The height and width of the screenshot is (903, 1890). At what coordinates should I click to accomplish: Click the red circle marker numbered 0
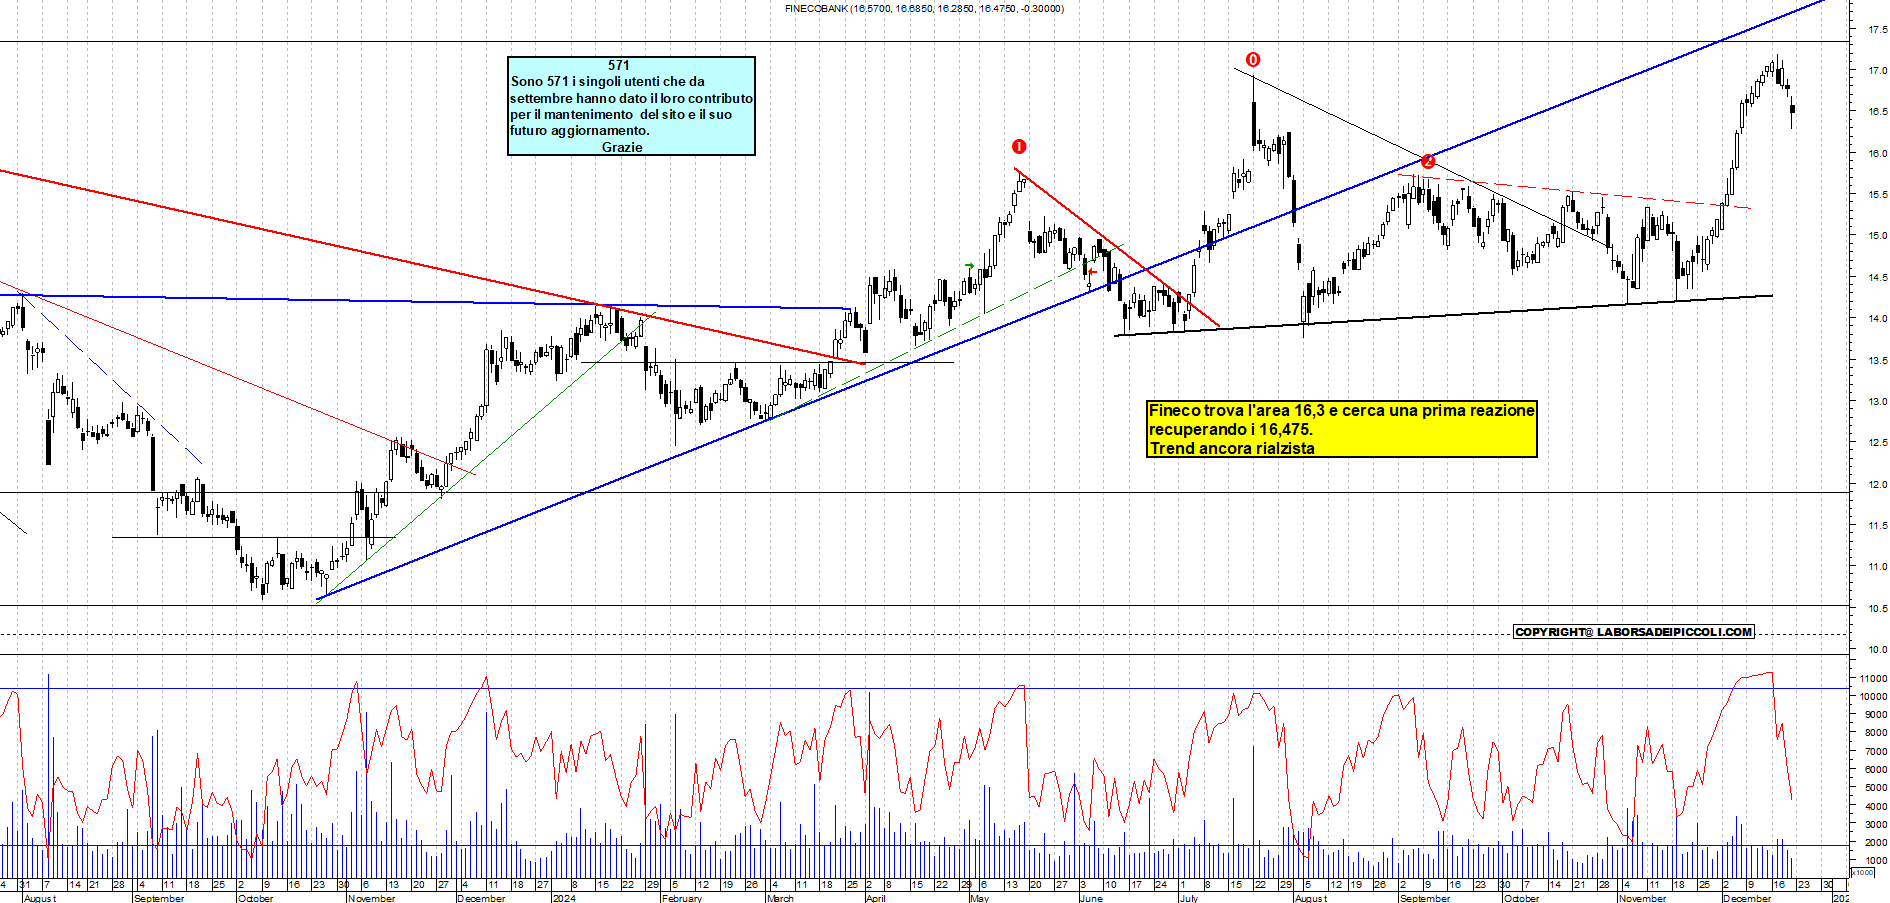[x=1253, y=60]
